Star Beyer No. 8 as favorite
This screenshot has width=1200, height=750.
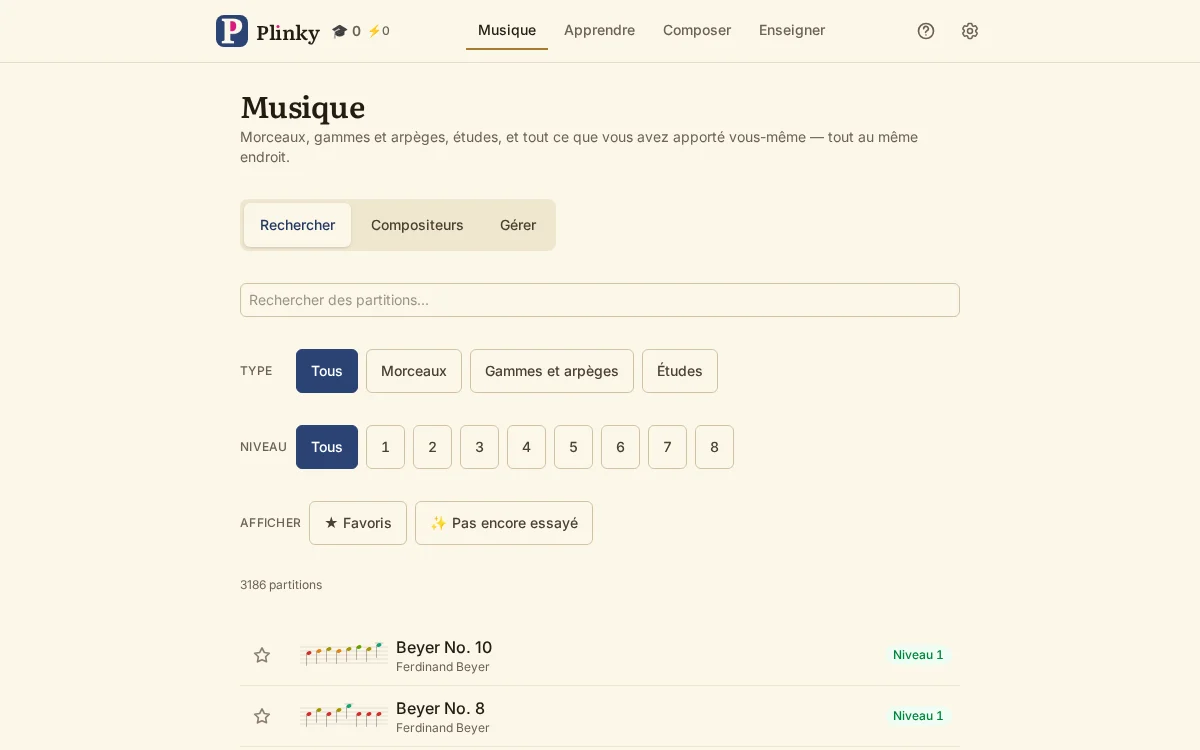[x=262, y=716]
